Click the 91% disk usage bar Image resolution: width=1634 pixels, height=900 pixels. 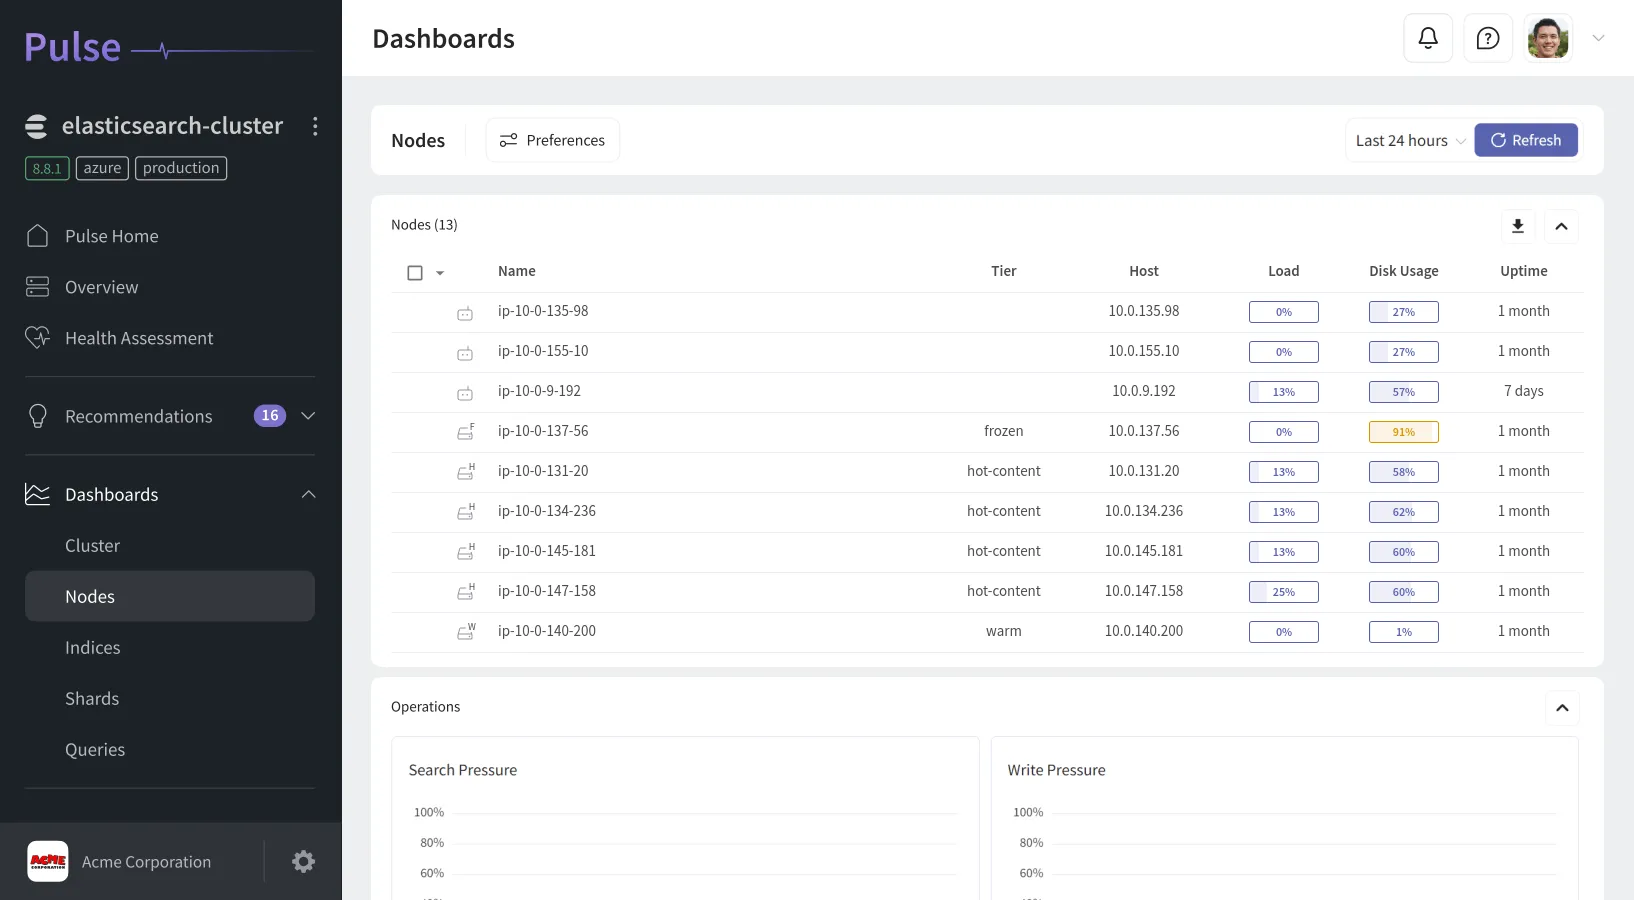(x=1403, y=432)
